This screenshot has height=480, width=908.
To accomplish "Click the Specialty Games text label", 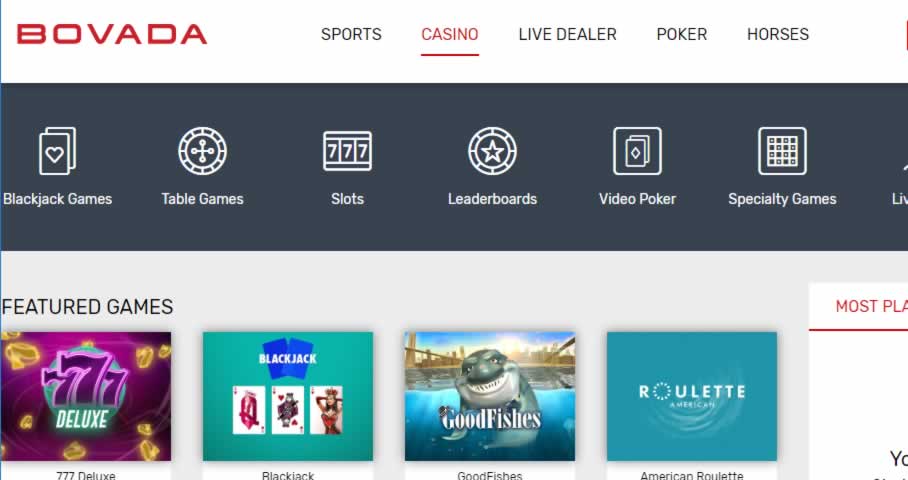I will tap(782, 199).
